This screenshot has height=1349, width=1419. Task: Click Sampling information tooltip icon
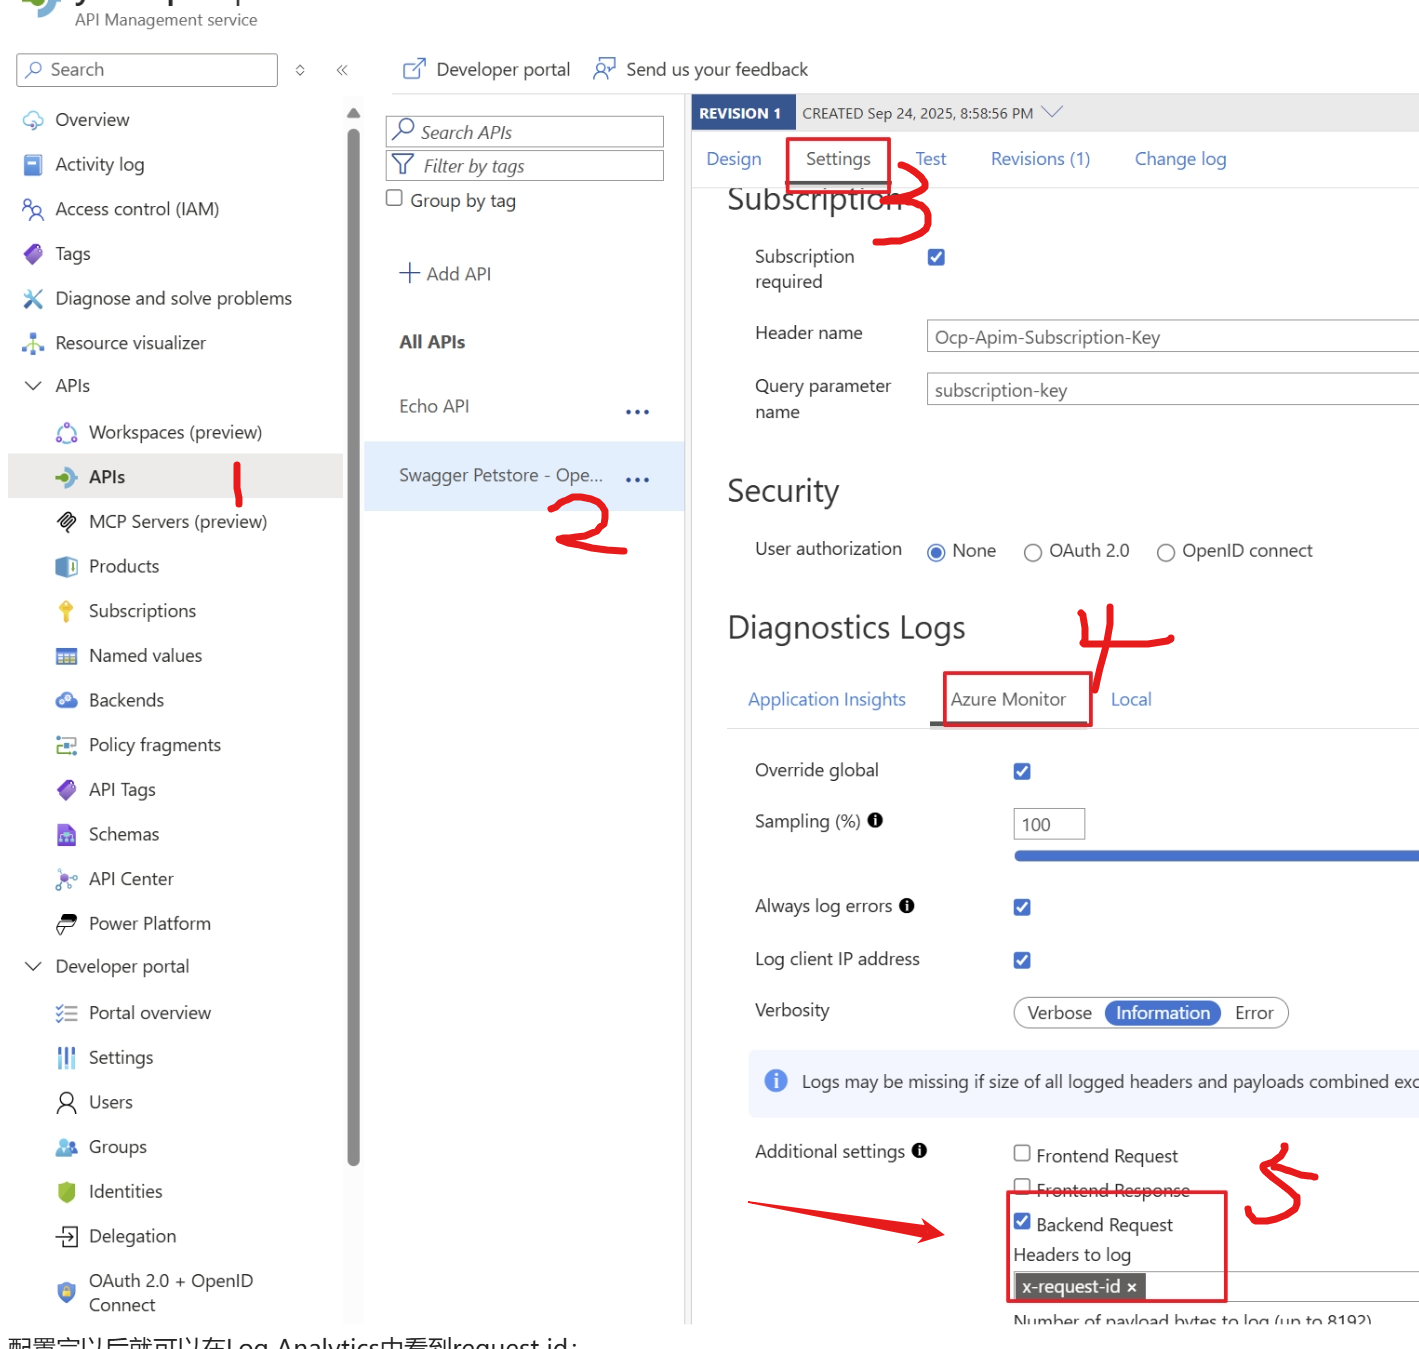(x=875, y=821)
